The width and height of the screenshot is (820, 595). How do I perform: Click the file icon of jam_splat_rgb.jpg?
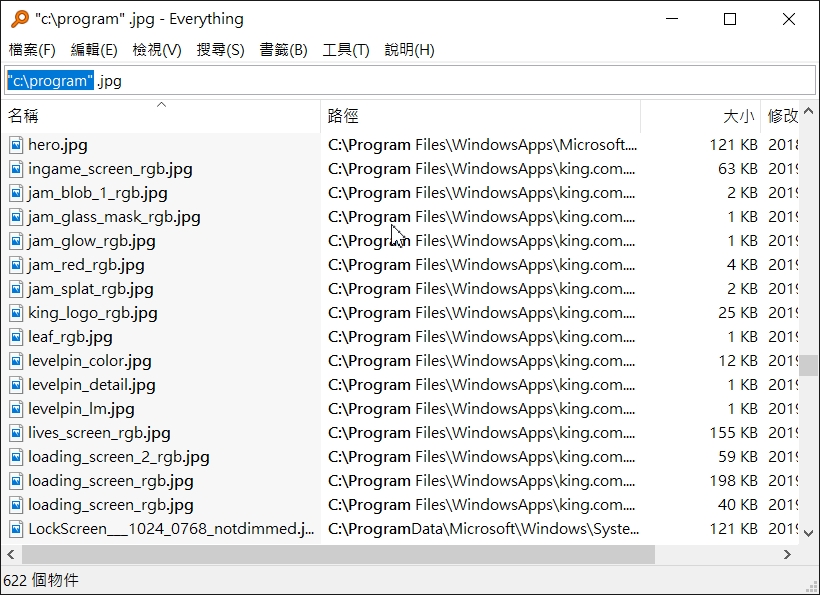pyautogui.click(x=16, y=289)
